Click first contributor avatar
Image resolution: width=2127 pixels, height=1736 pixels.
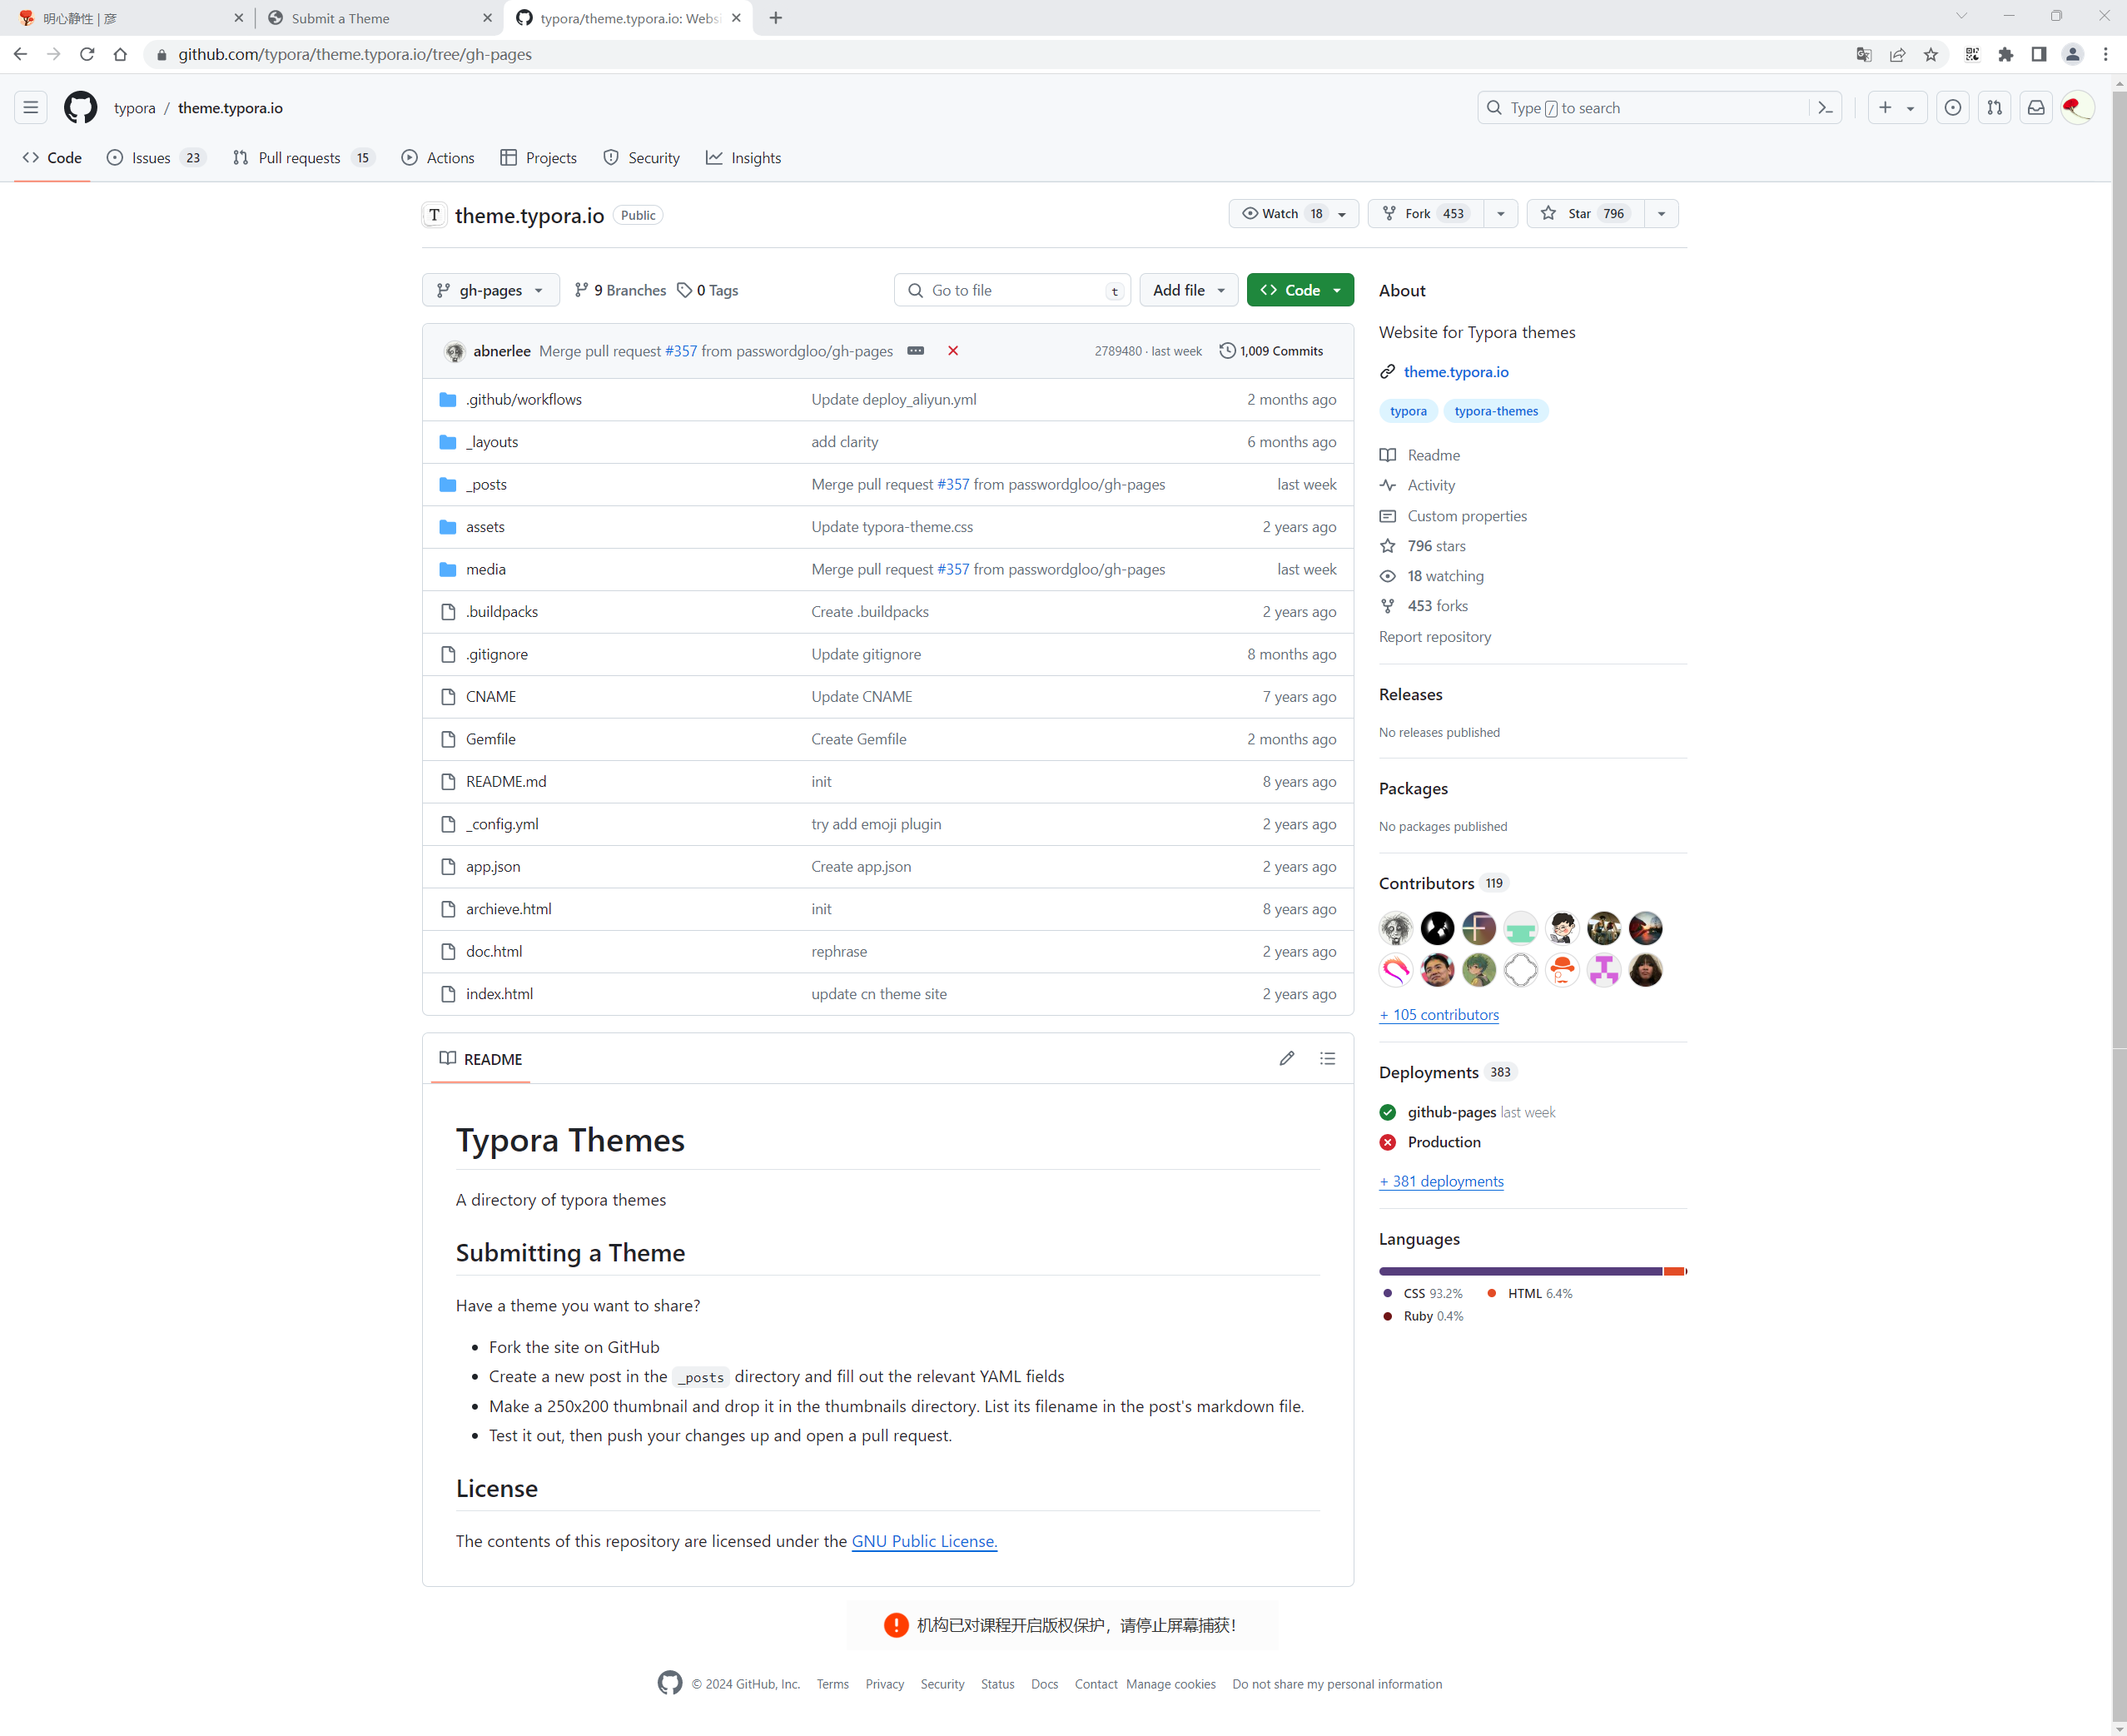click(x=1396, y=928)
